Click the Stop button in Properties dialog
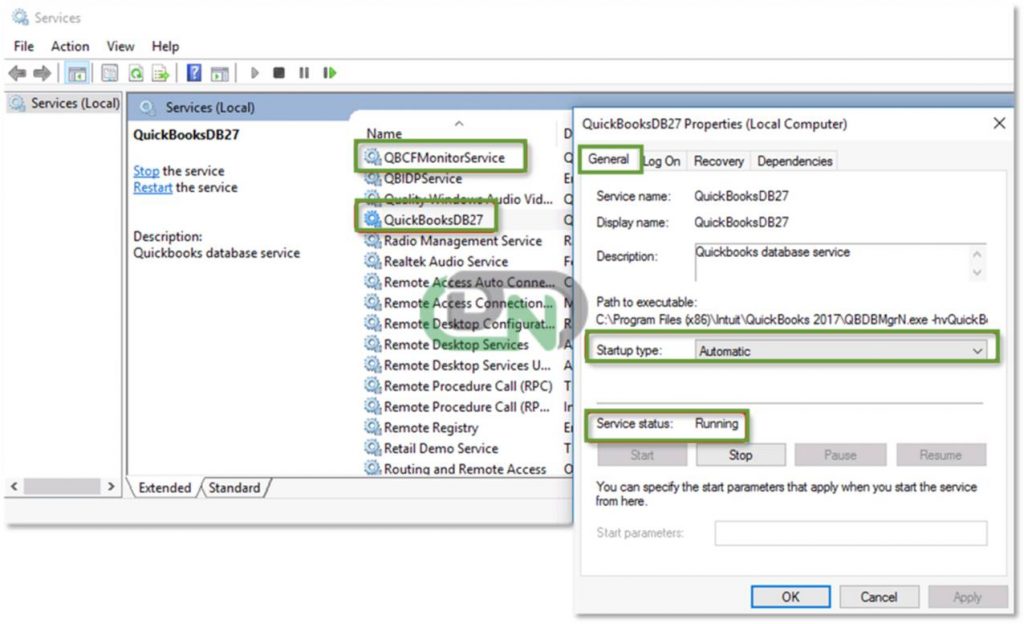Image resolution: width=1024 pixels, height=624 pixels. pos(741,455)
